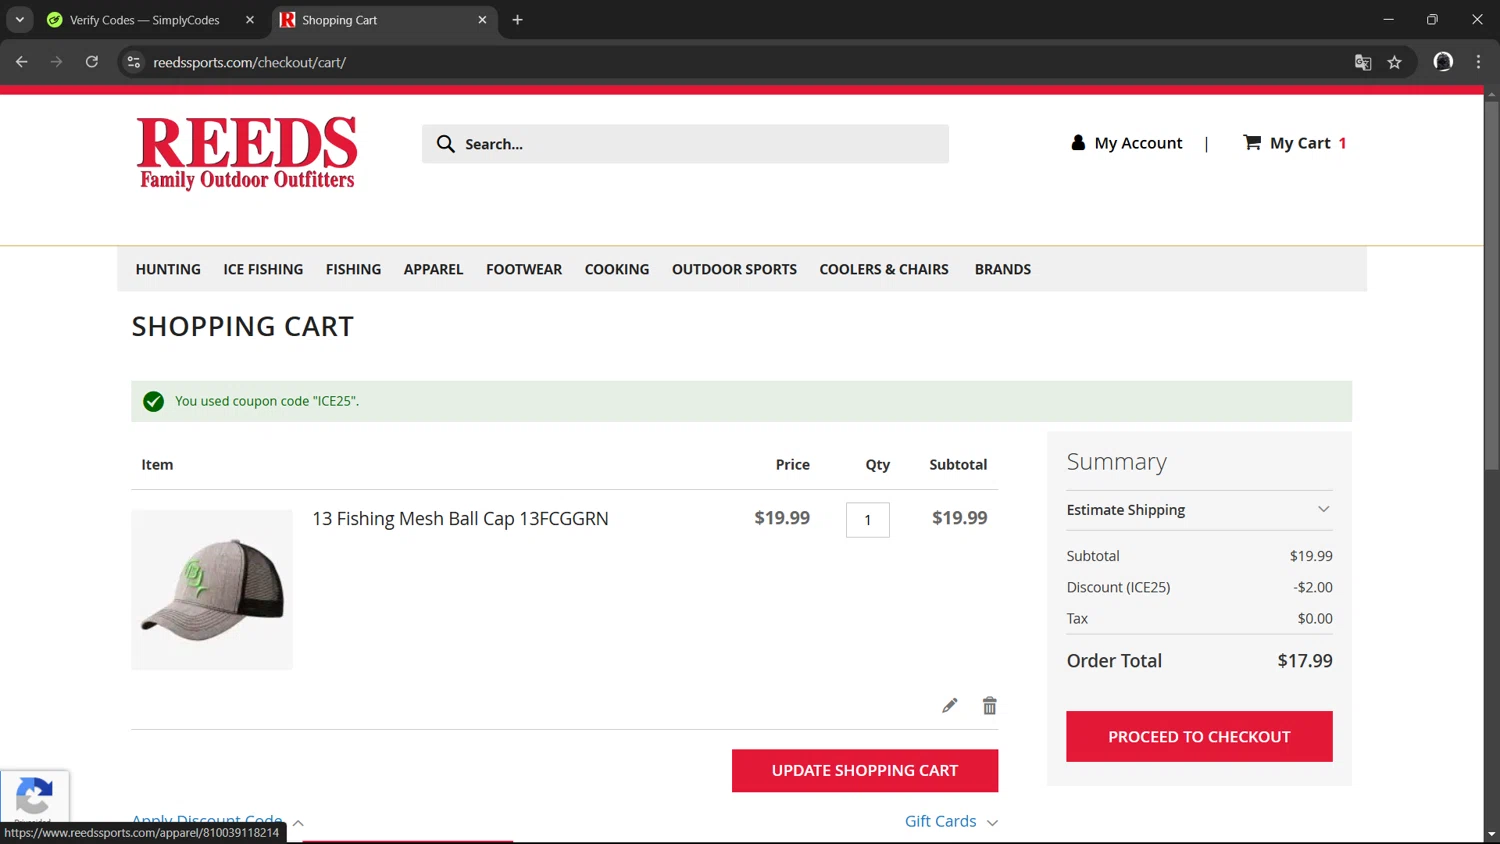Expand the Gift Cards section
Screen dimensions: 1500x844
click(951, 821)
